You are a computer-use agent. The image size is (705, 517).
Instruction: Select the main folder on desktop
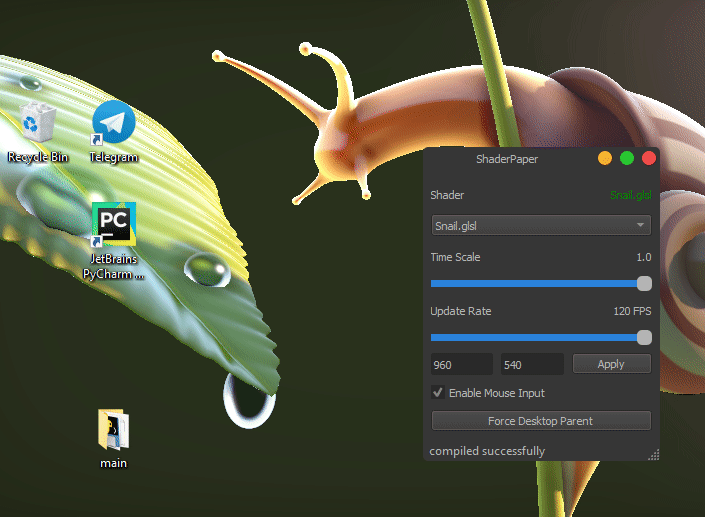pos(114,431)
